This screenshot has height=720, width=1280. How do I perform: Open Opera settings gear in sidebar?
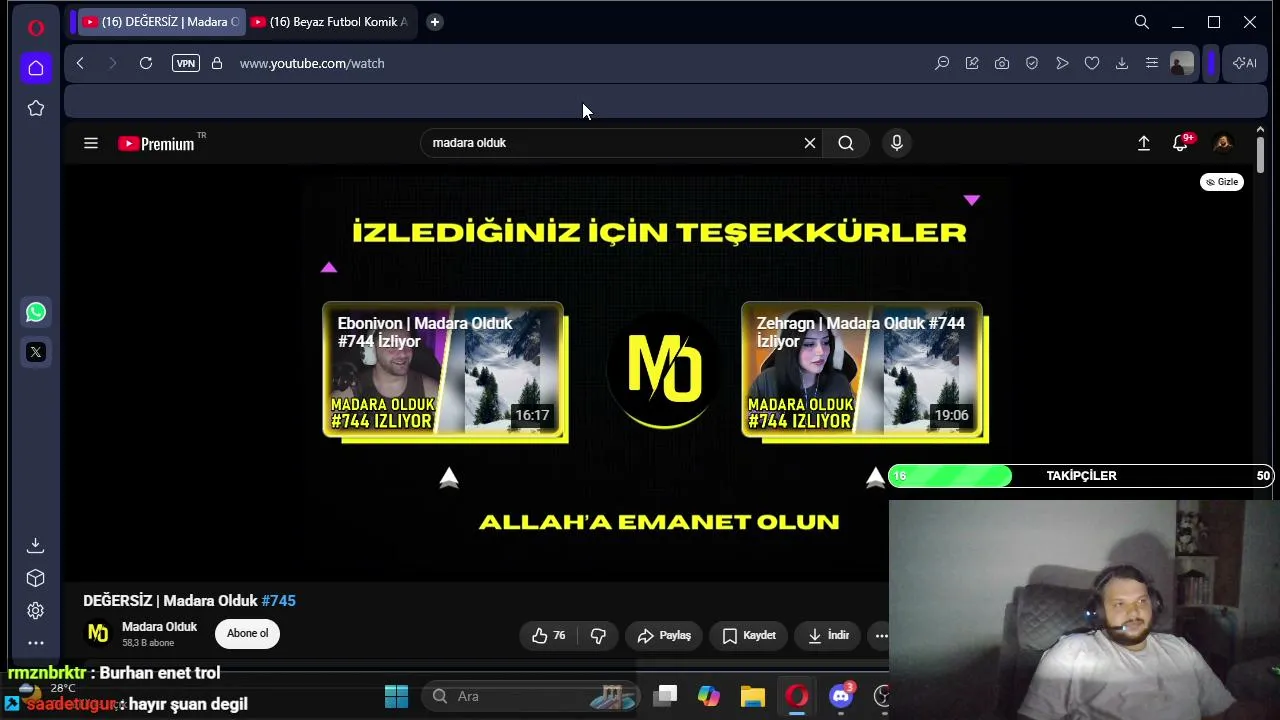point(36,611)
